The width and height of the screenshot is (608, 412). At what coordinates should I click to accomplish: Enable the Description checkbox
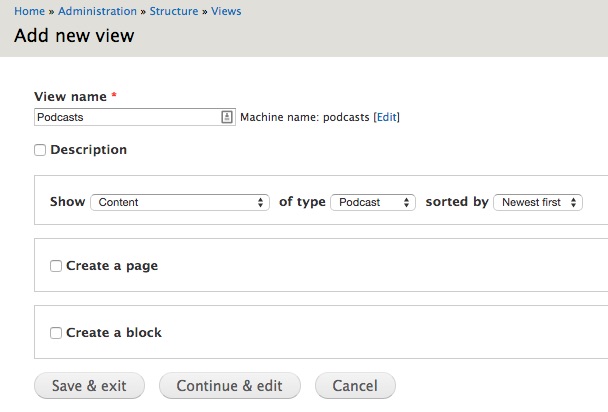[x=40, y=150]
